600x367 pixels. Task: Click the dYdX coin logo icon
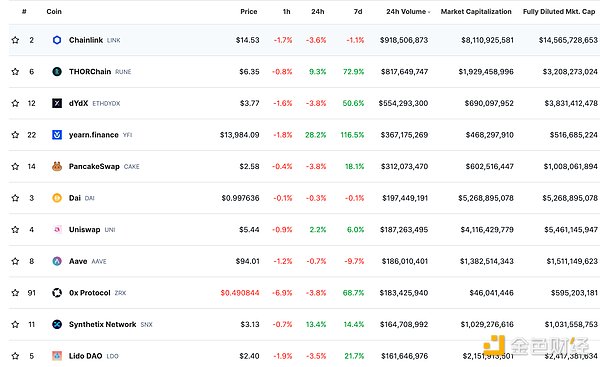[x=57, y=103]
